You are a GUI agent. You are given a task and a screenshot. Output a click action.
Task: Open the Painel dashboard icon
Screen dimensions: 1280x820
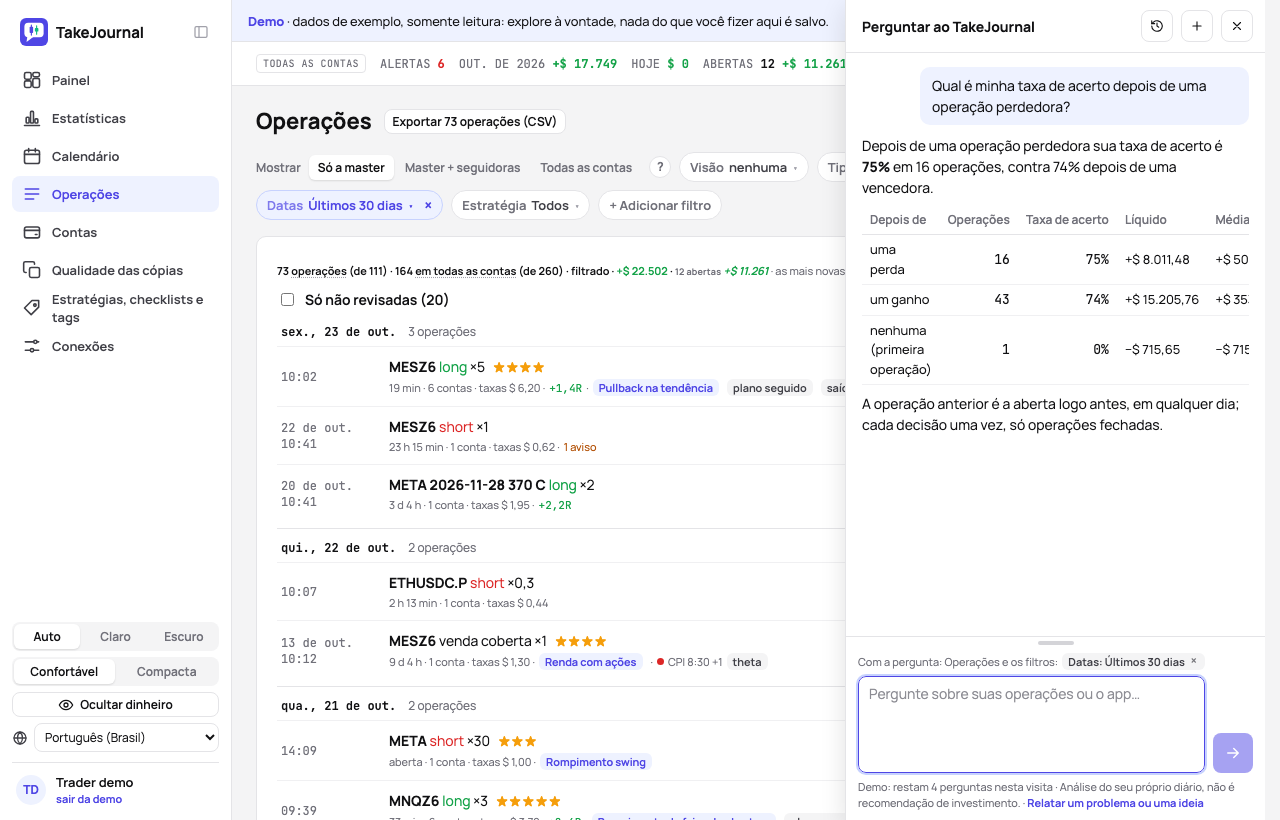coord(32,80)
